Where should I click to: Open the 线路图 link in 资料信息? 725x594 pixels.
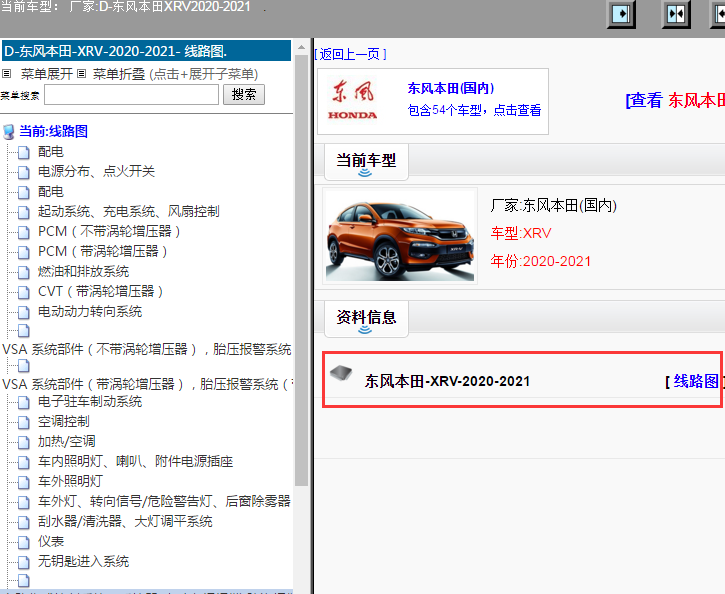coord(695,381)
